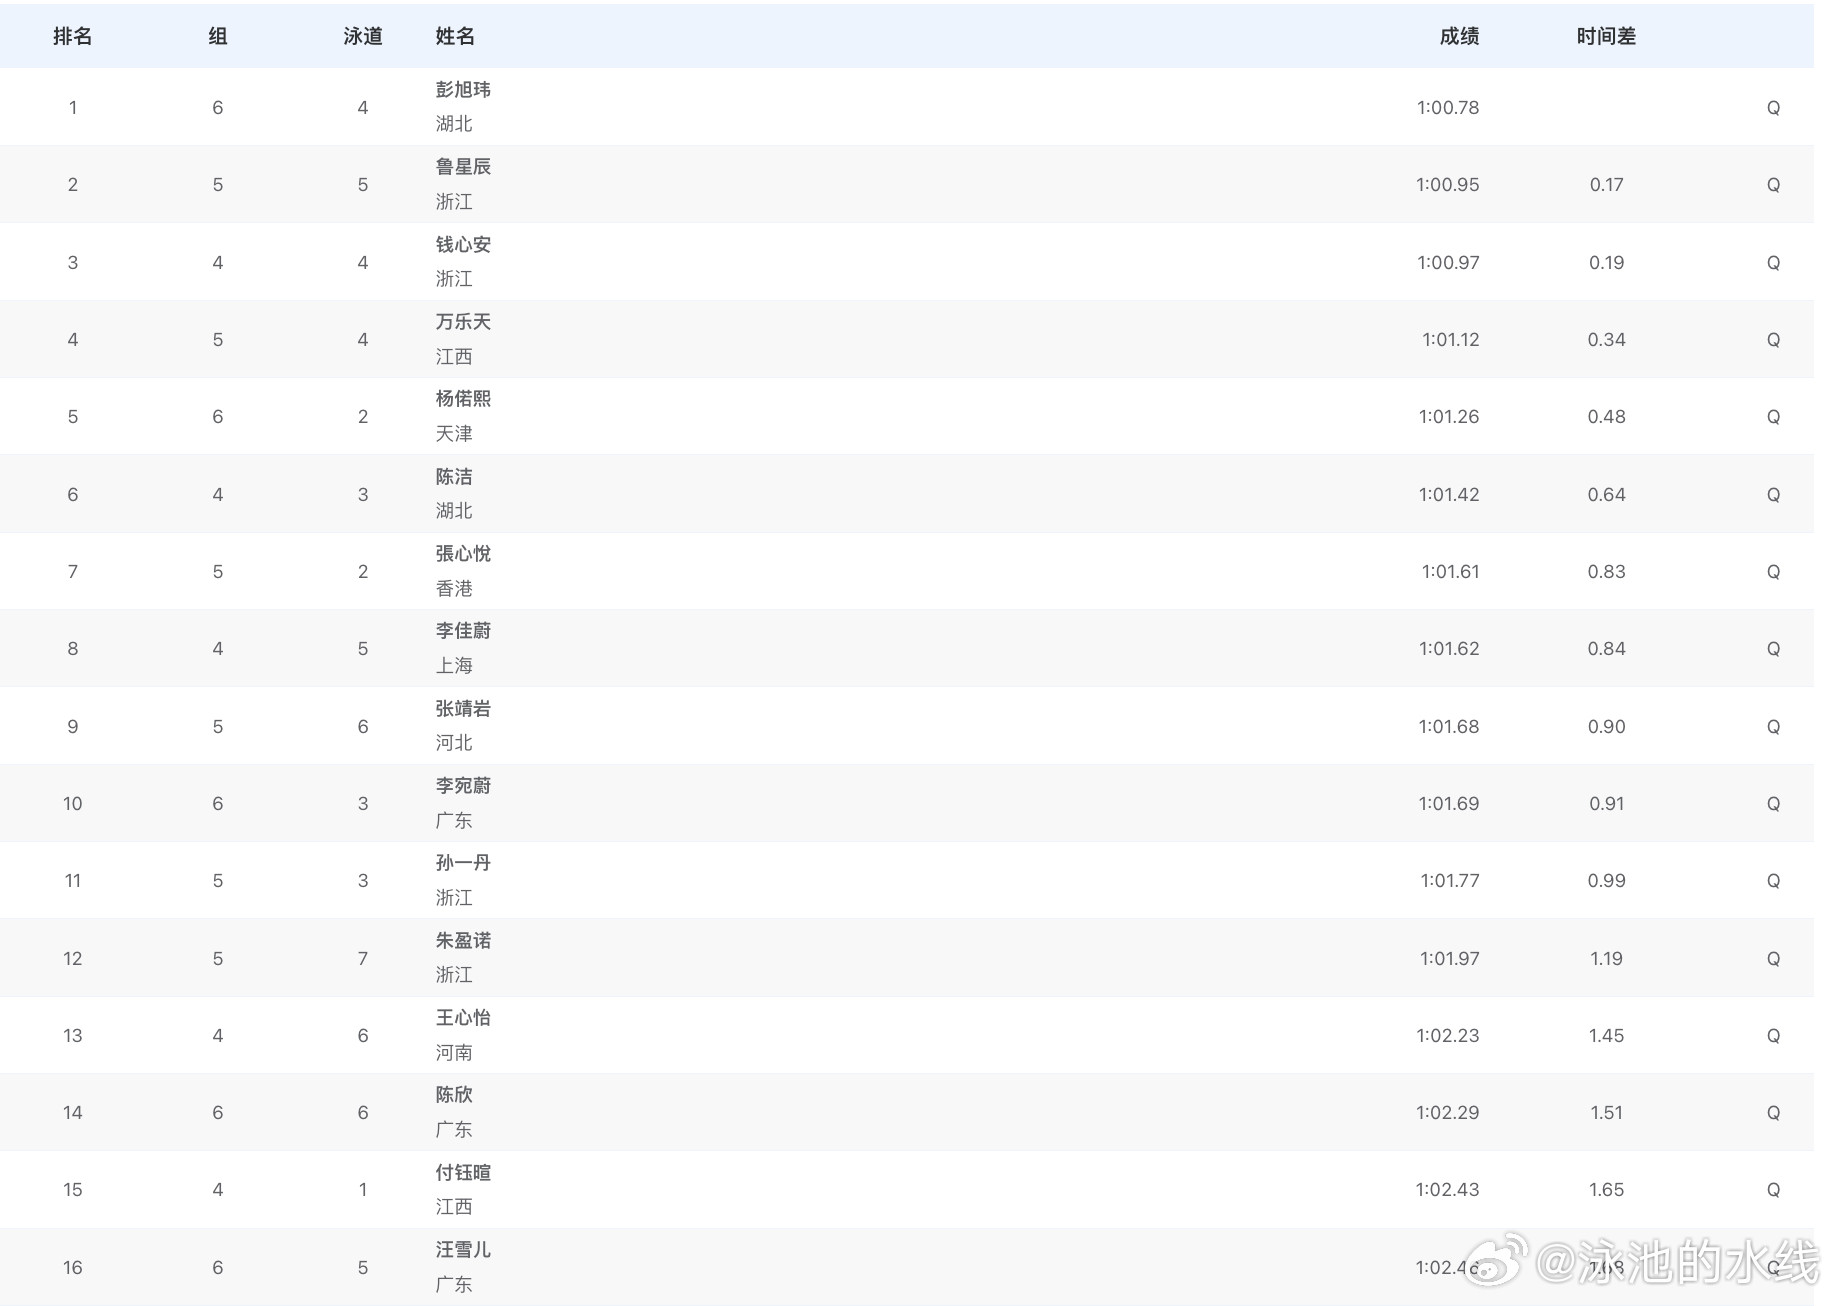Image resolution: width=1836 pixels, height=1306 pixels.
Task: Click the Q mark beside 万乐天
Action: pos(1774,339)
